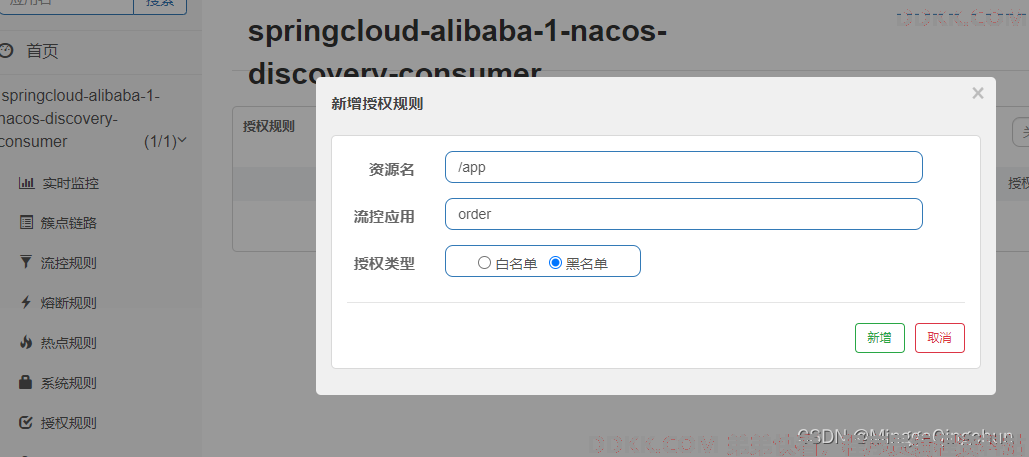The height and width of the screenshot is (457, 1029).
Task: Open the 首页 link in sidebar
Action: point(43,51)
